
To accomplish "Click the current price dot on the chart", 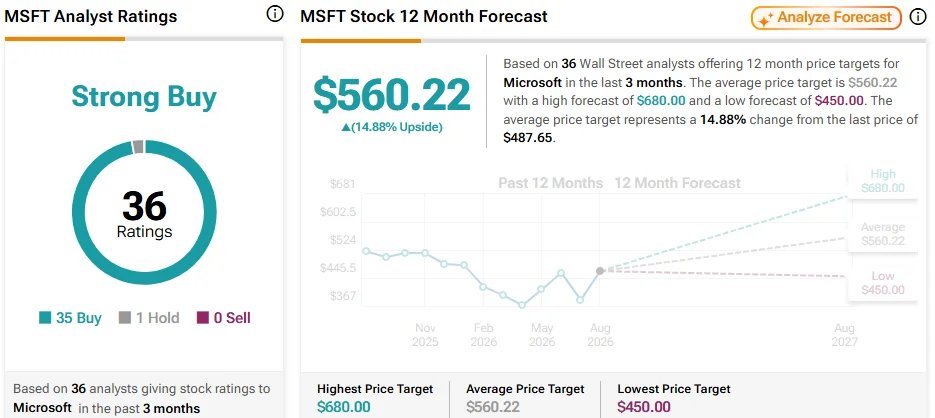I will [x=600, y=271].
